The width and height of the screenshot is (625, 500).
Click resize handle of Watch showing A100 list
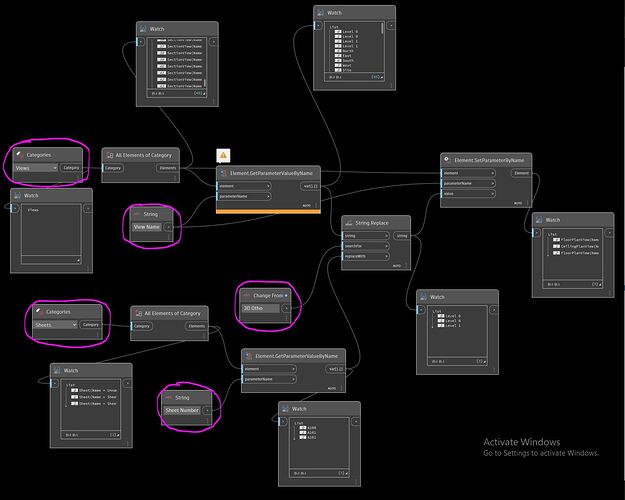(347, 473)
